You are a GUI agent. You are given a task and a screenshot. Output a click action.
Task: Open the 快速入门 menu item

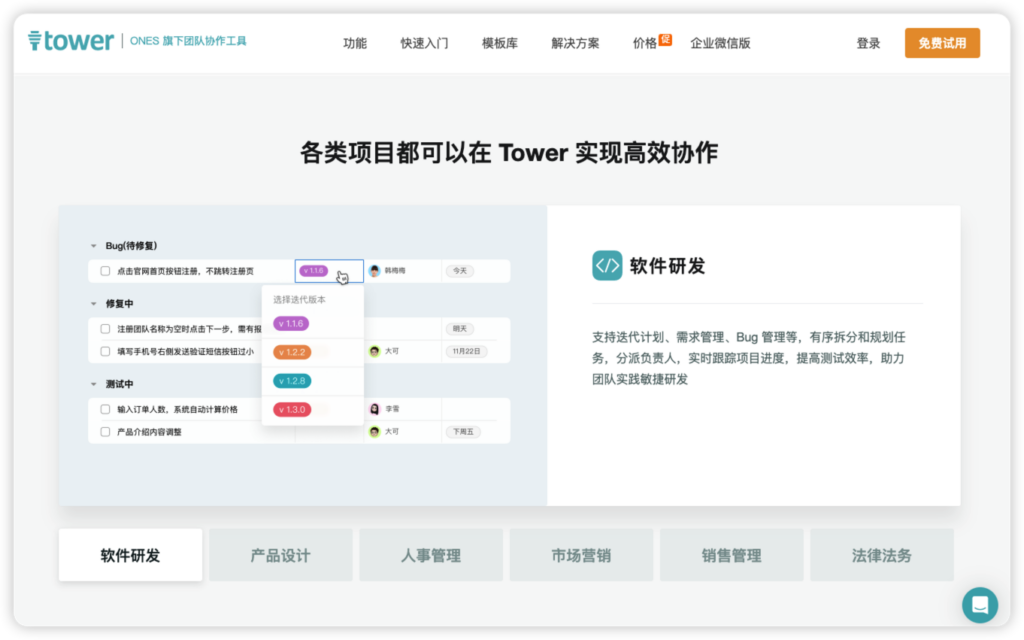pos(424,43)
